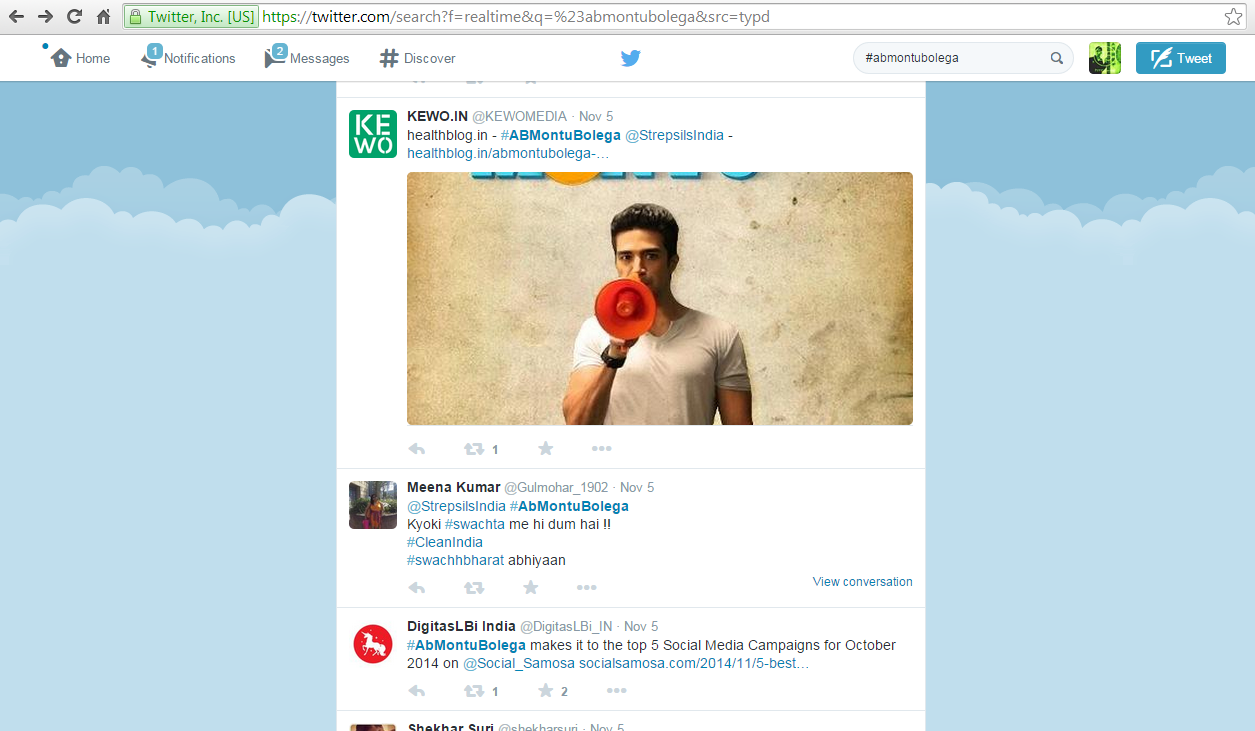Open the socialsamosa.com/2014/11/5-best link
This screenshot has height=731, width=1255.
coord(694,663)
